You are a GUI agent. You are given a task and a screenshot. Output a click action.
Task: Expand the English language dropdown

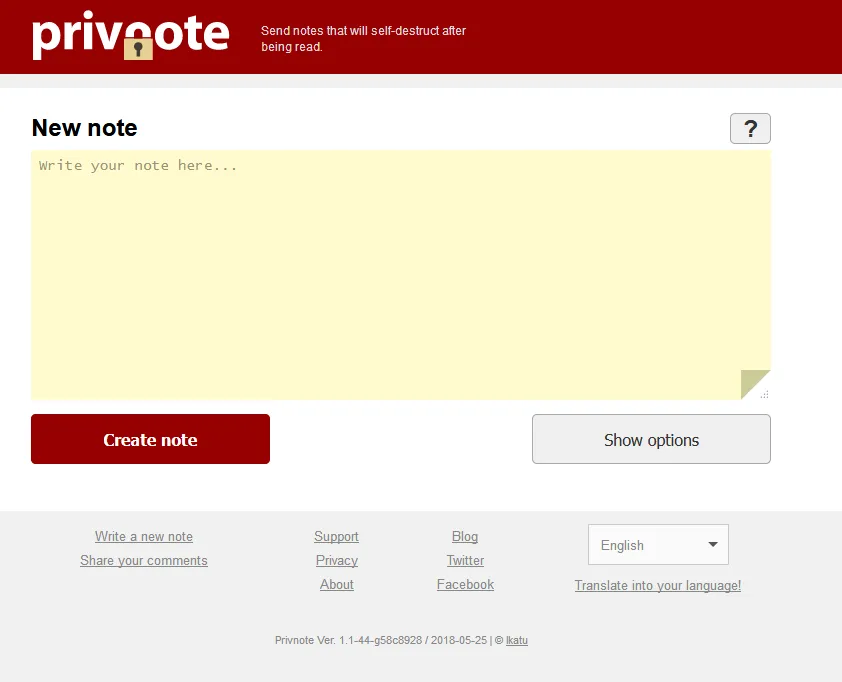658,545
